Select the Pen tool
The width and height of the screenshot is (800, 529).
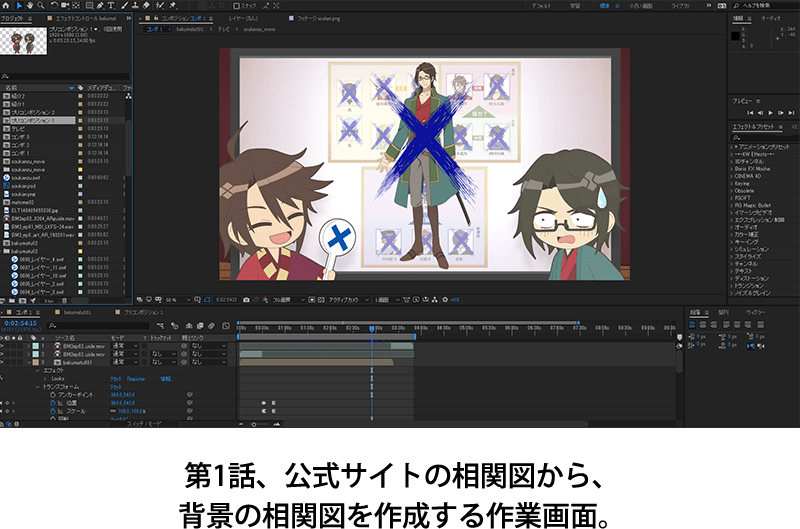tap(100, 5)
